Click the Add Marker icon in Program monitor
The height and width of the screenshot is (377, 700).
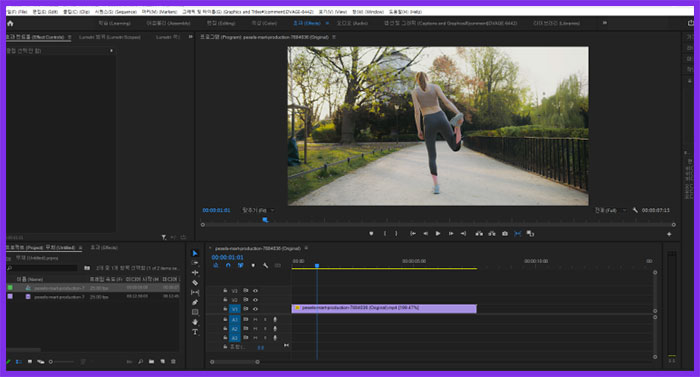[x=371, y=234]
